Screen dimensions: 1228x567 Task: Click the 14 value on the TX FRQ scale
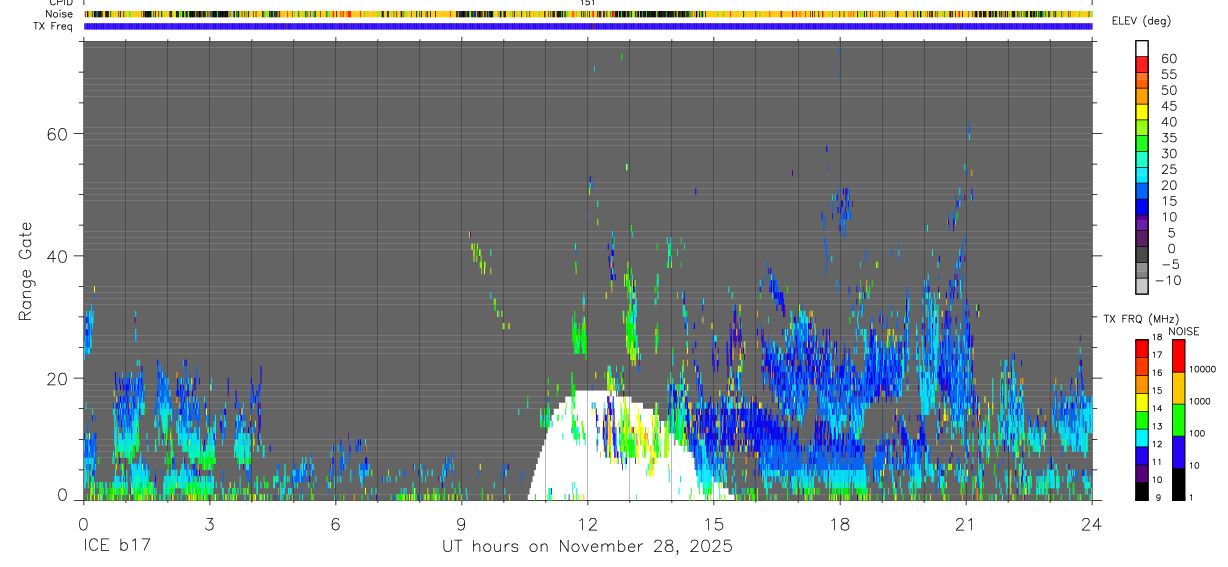pos(1157,409)
